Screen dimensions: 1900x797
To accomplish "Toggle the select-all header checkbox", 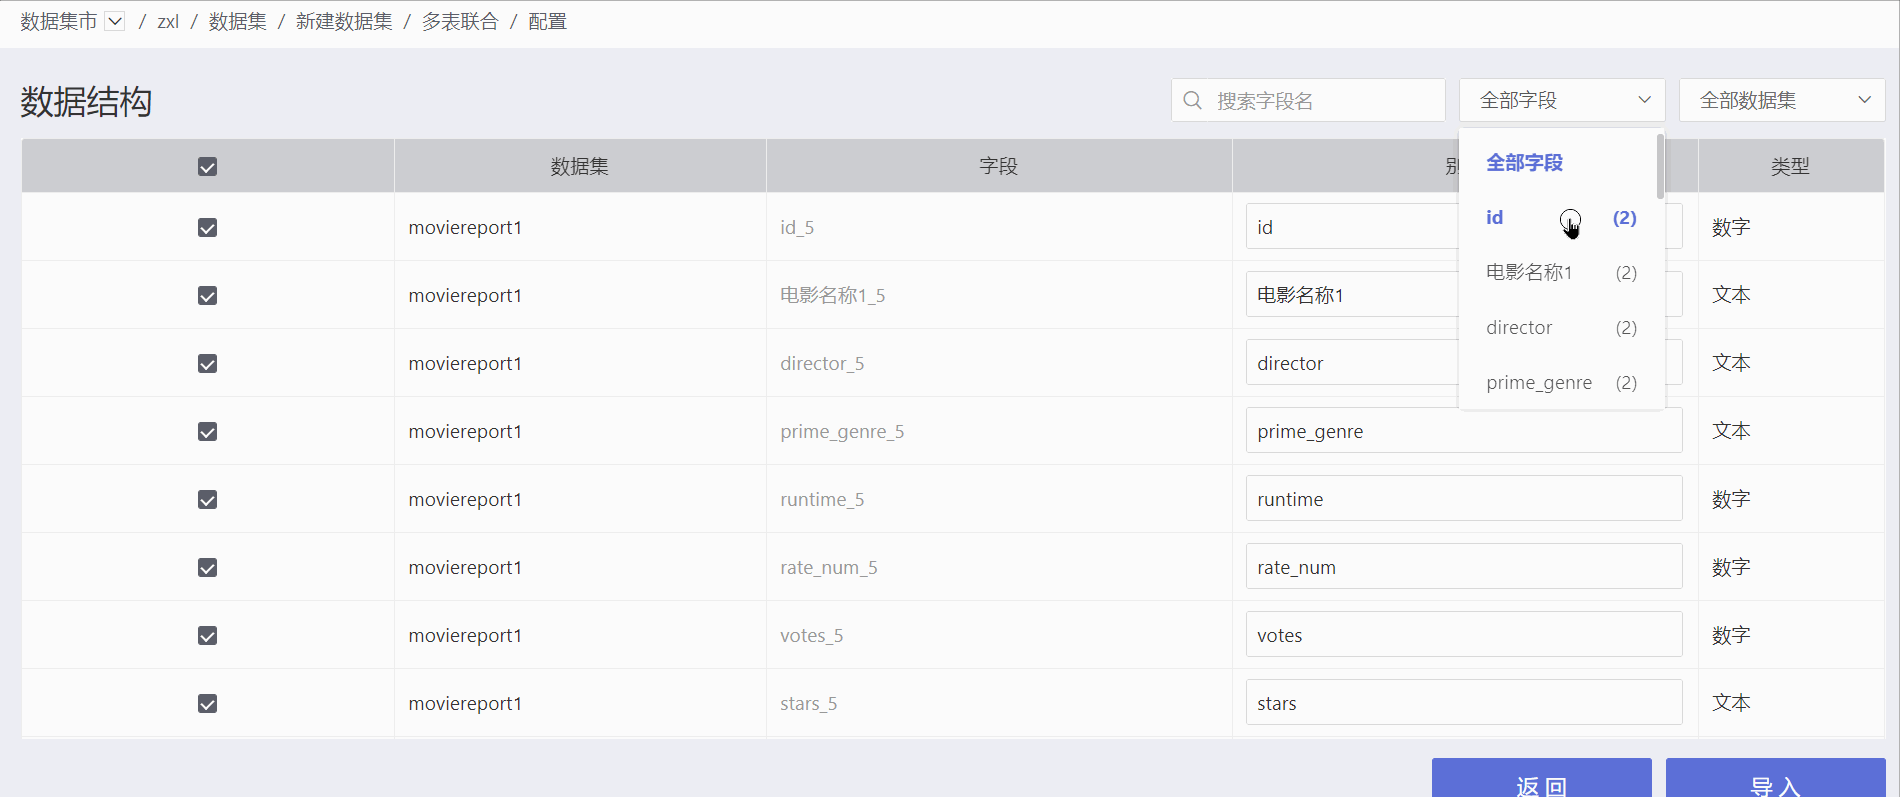I will [207, 167].
